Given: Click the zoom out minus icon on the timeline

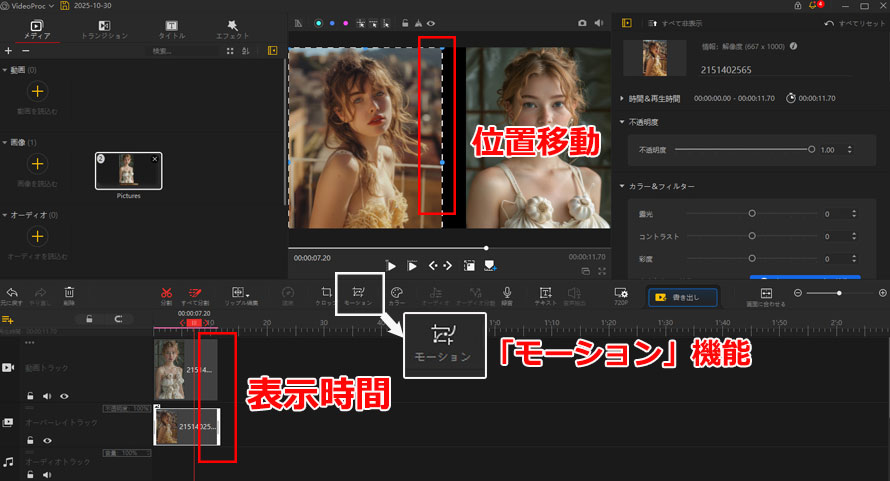Looking at the screenshot, I should click(x=797, y=293).
